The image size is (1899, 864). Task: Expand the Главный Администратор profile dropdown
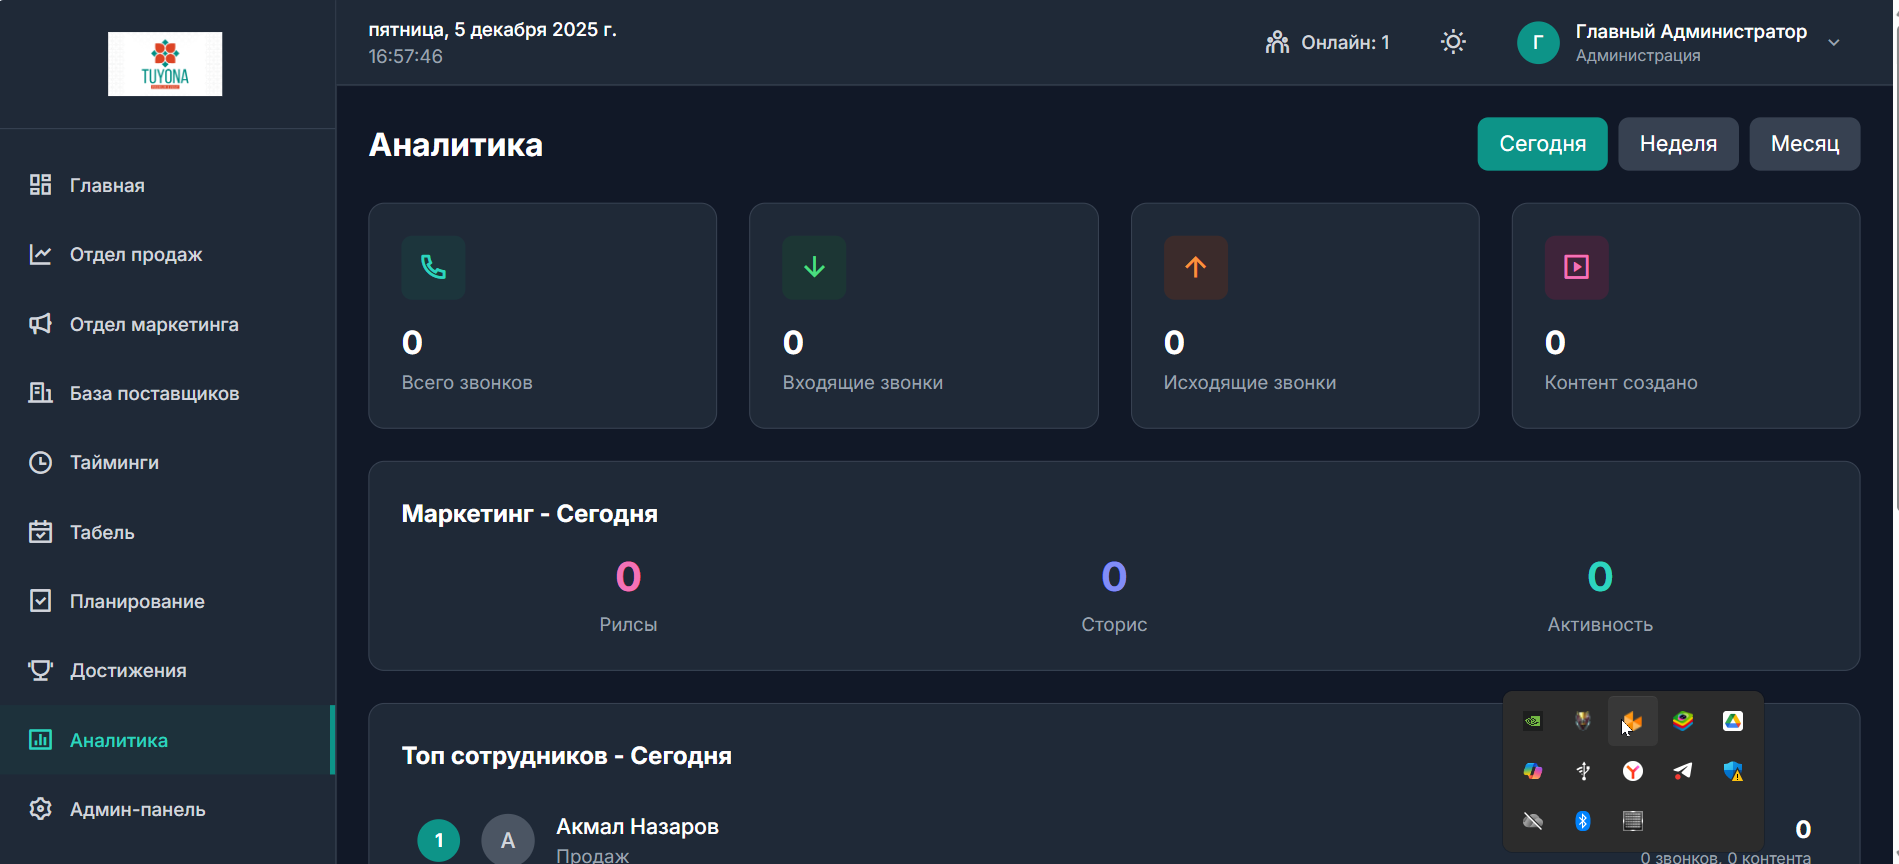point(1833,42)
